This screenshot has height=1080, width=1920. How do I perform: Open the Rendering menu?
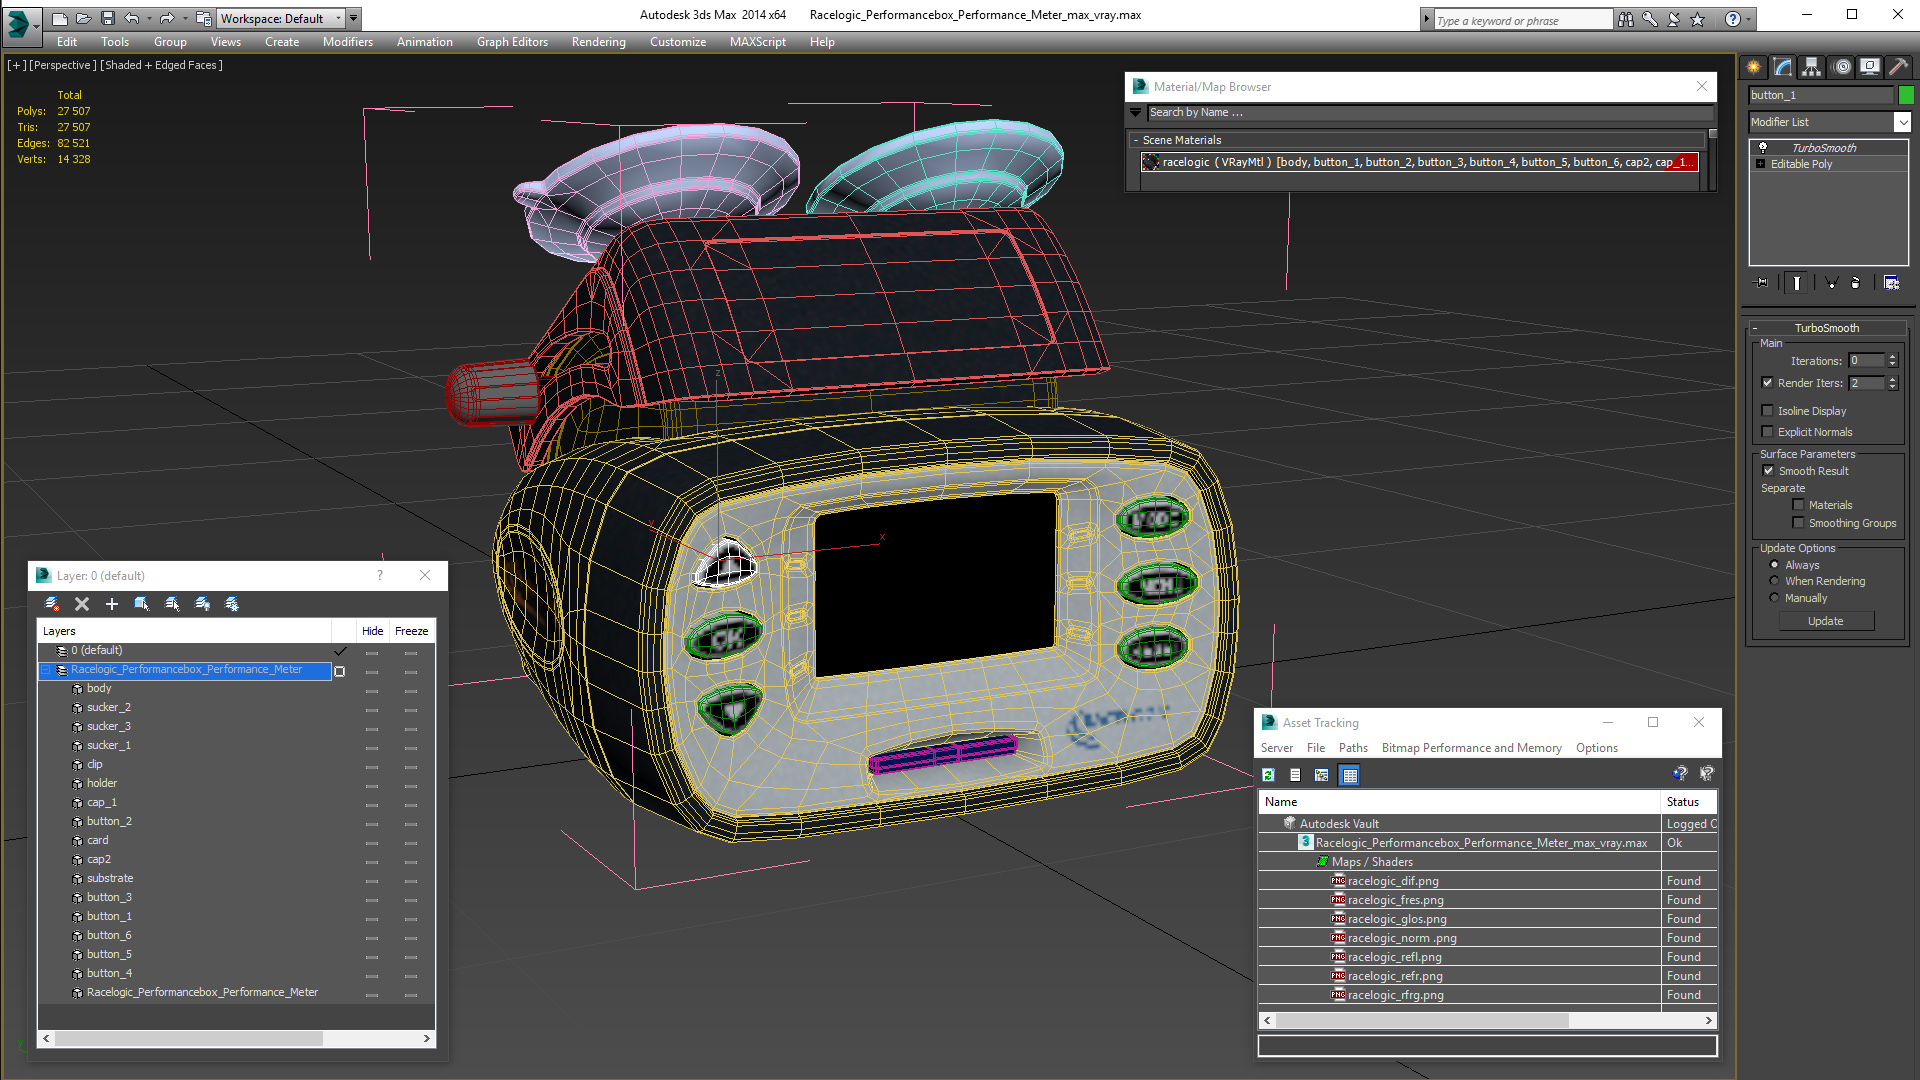(x=598, y=42)
